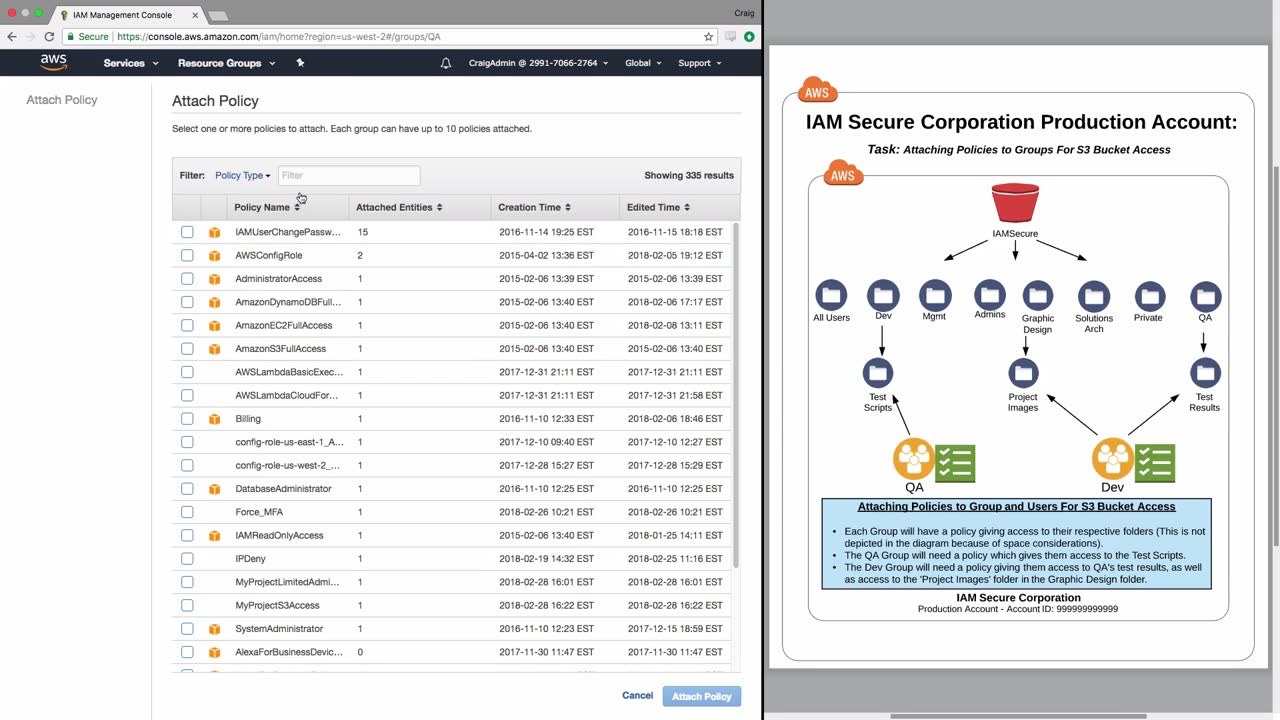The width and height of the screenshot is (1280, 720).
Task: Reload the page with refresh icon
Action: coord(49,36)
